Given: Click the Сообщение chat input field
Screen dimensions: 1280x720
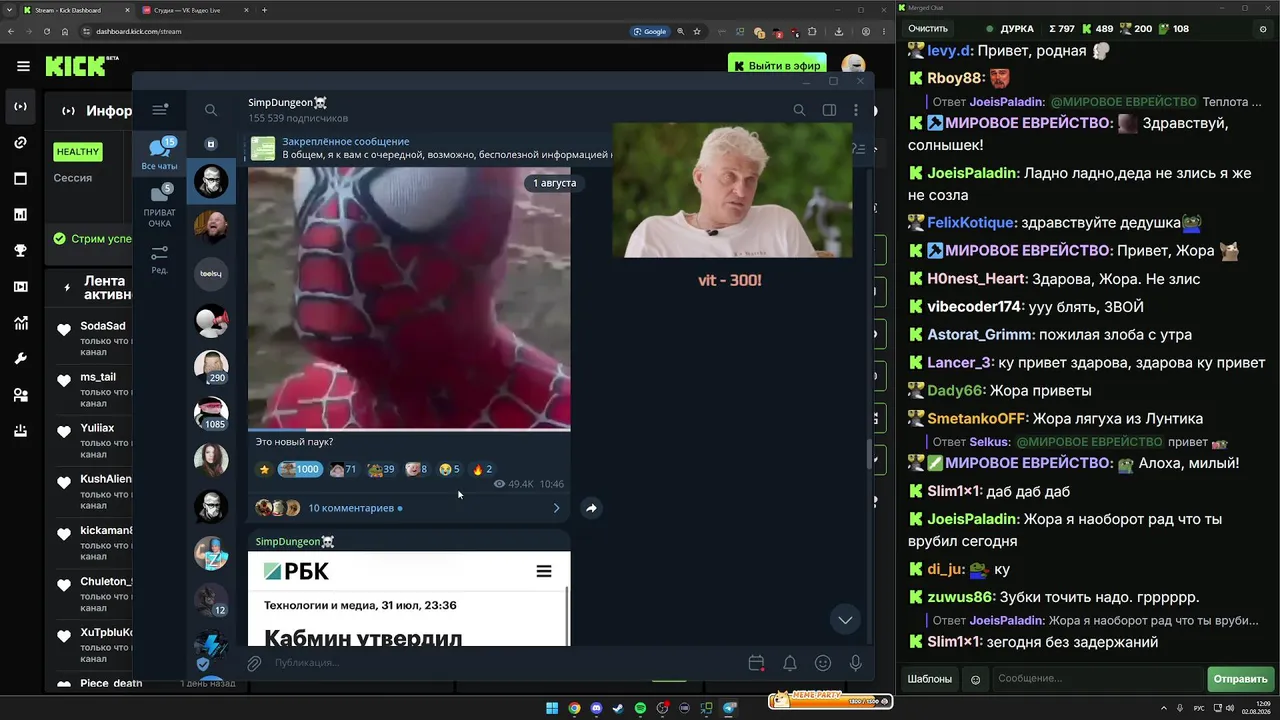Looking at the screenshot, I should tap(1096, 679).
